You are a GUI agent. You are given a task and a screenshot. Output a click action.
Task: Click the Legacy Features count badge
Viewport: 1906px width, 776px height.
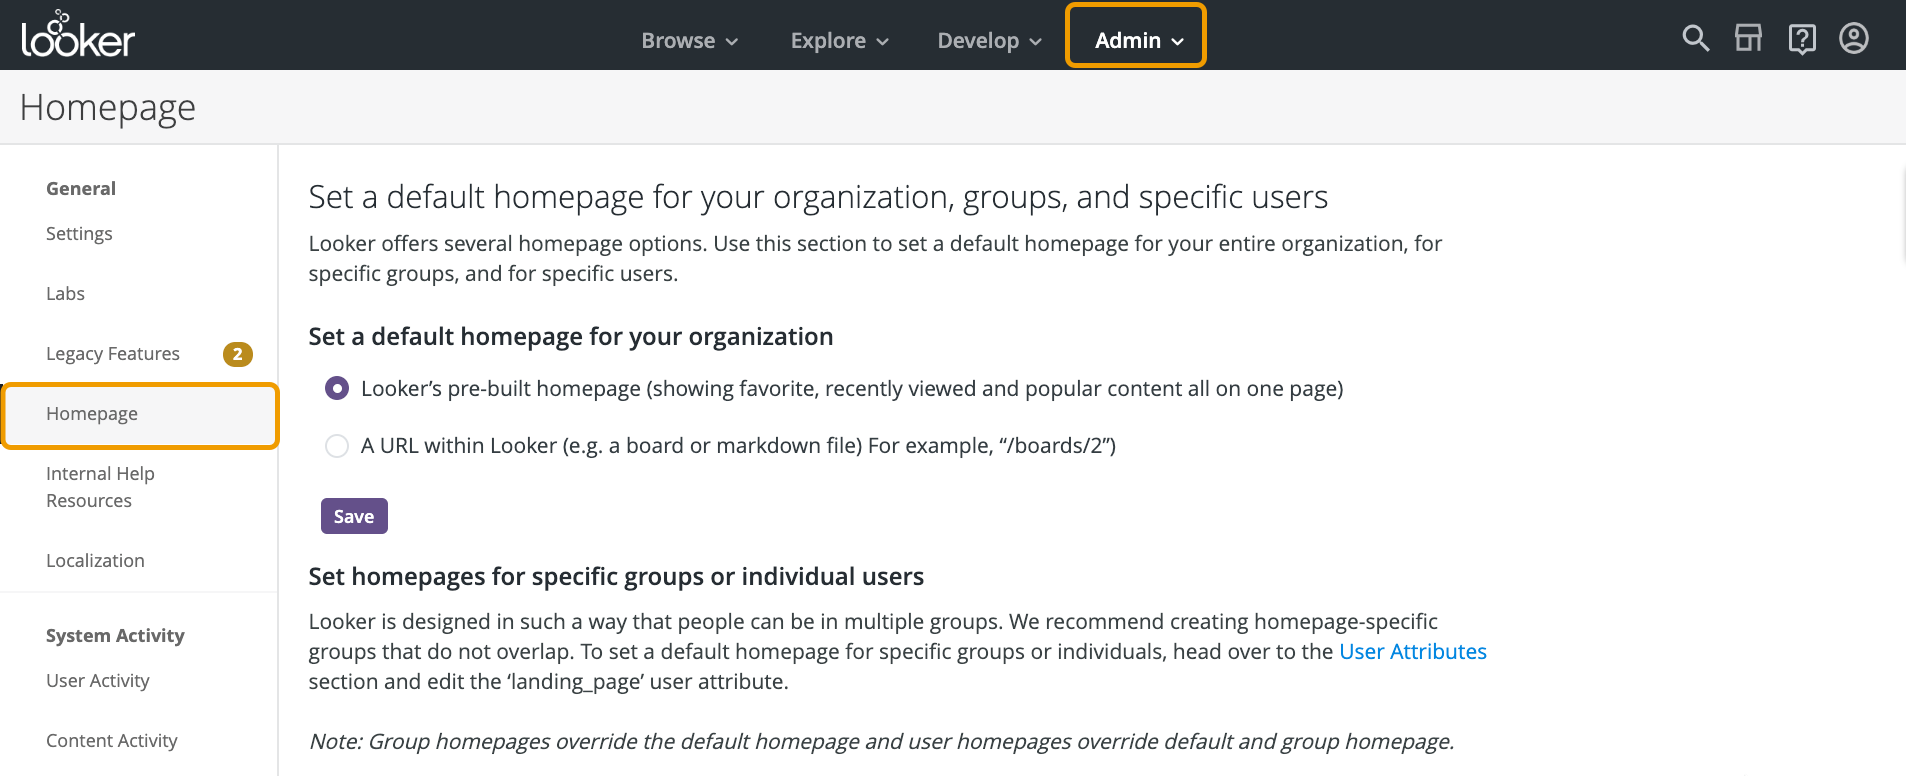click(x=237, y=354)
